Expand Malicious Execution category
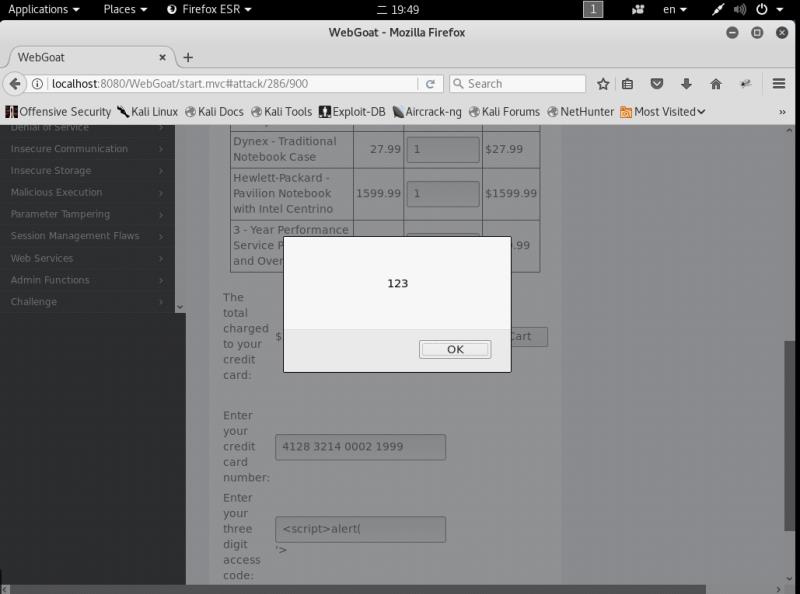This screenshot has width=800, height=594. 87,192
